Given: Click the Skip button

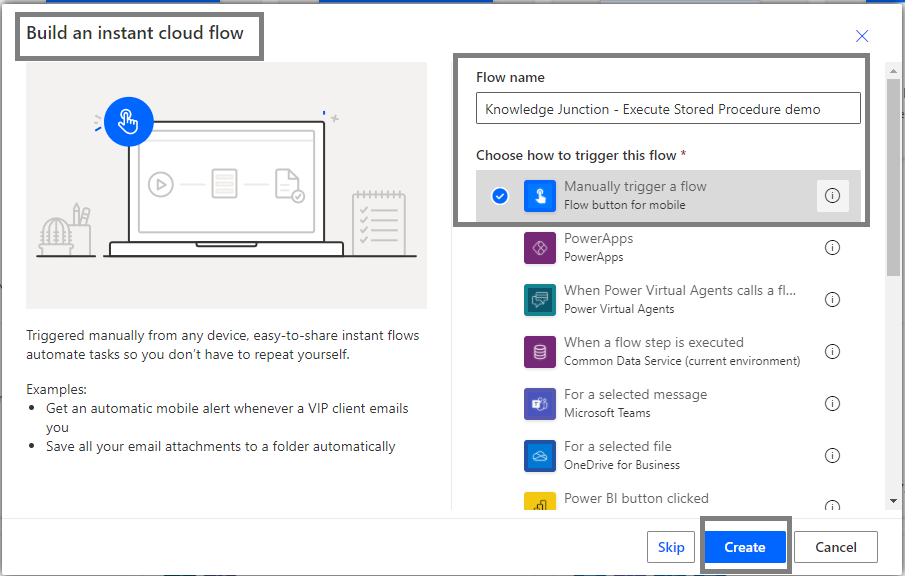Looking at the screenshot, I should pyautogui.click(x=671, y=547).
